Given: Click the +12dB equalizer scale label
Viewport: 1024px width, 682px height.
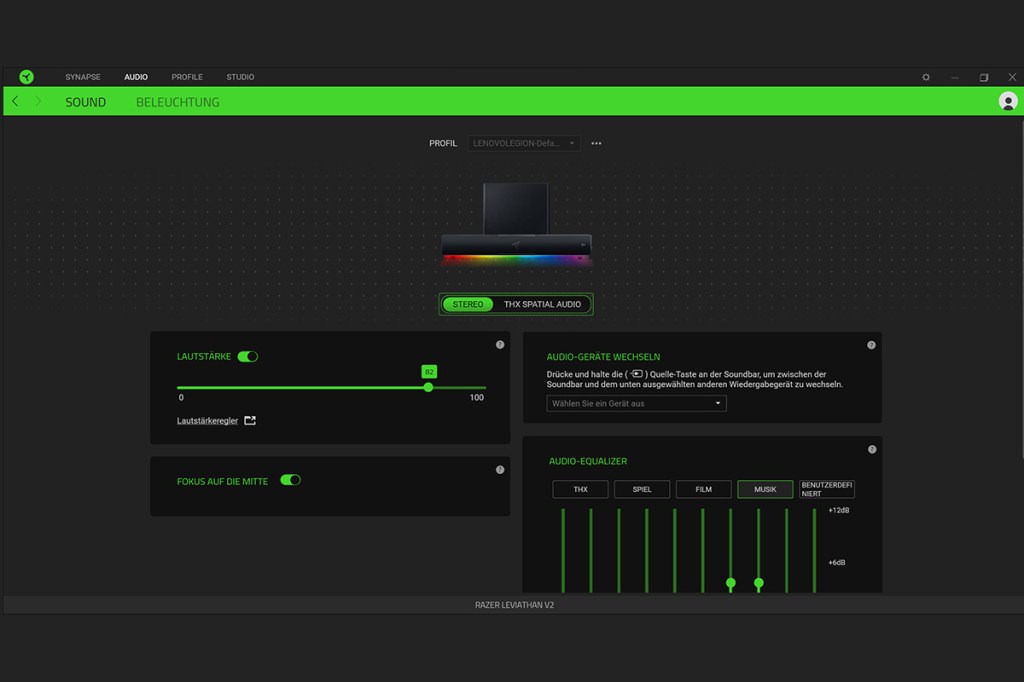Looking at the screenshot, I should 839,510.
